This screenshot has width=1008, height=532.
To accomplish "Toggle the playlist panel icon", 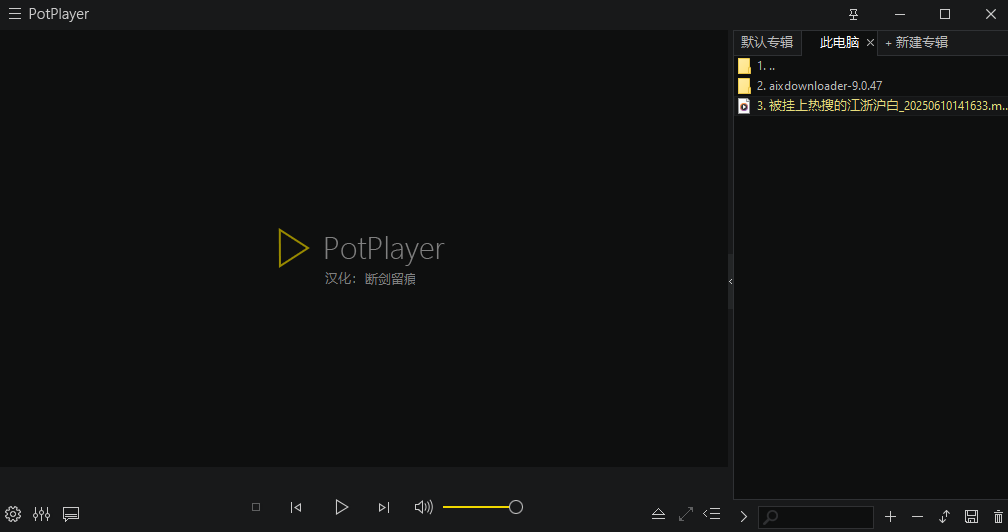I will pos(712,514).
